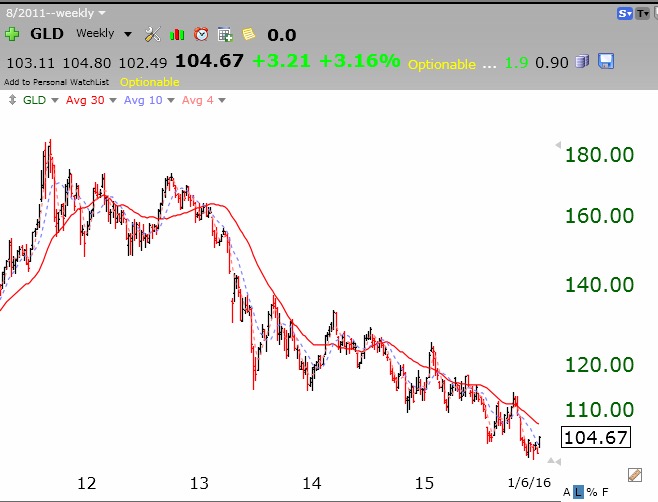Click the GLD ticker symbol in header
The width and height of the screenshot is (658, 502).
click(47, 34)
